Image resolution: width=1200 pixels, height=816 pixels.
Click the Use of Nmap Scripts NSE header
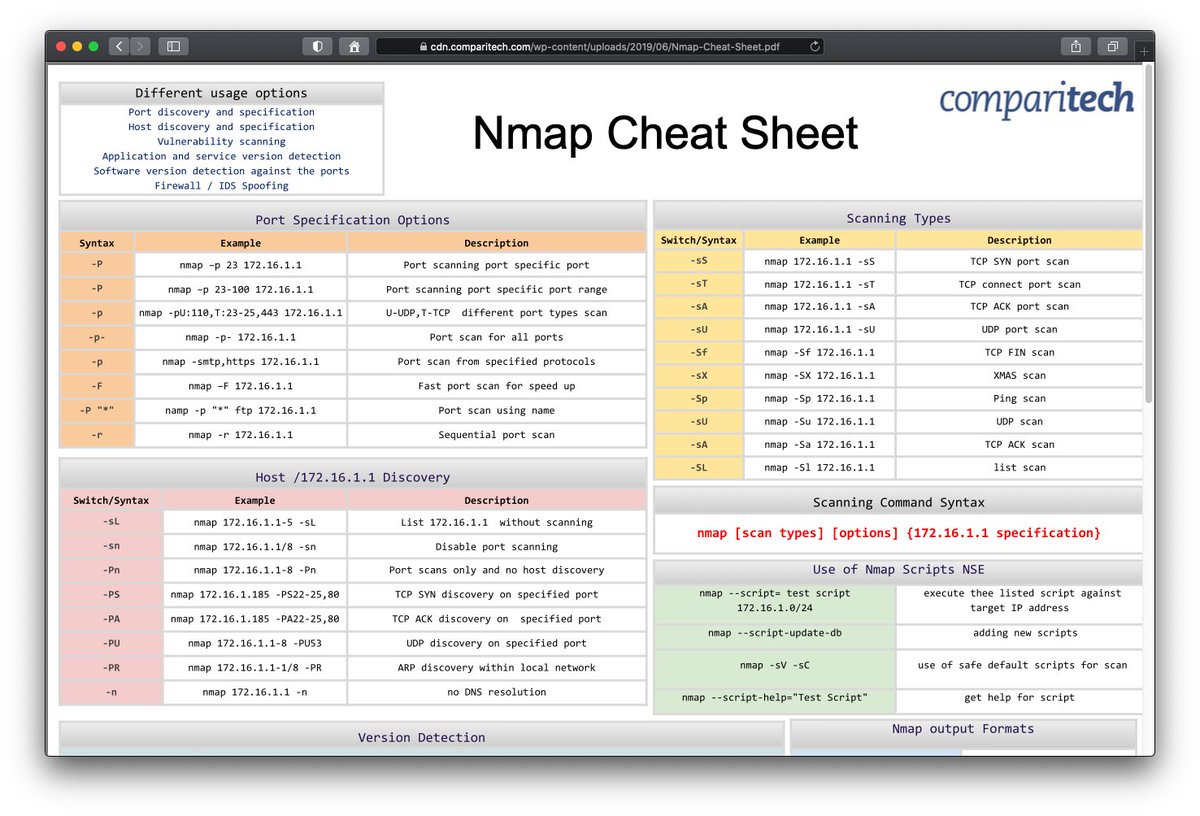pos(898,570)
